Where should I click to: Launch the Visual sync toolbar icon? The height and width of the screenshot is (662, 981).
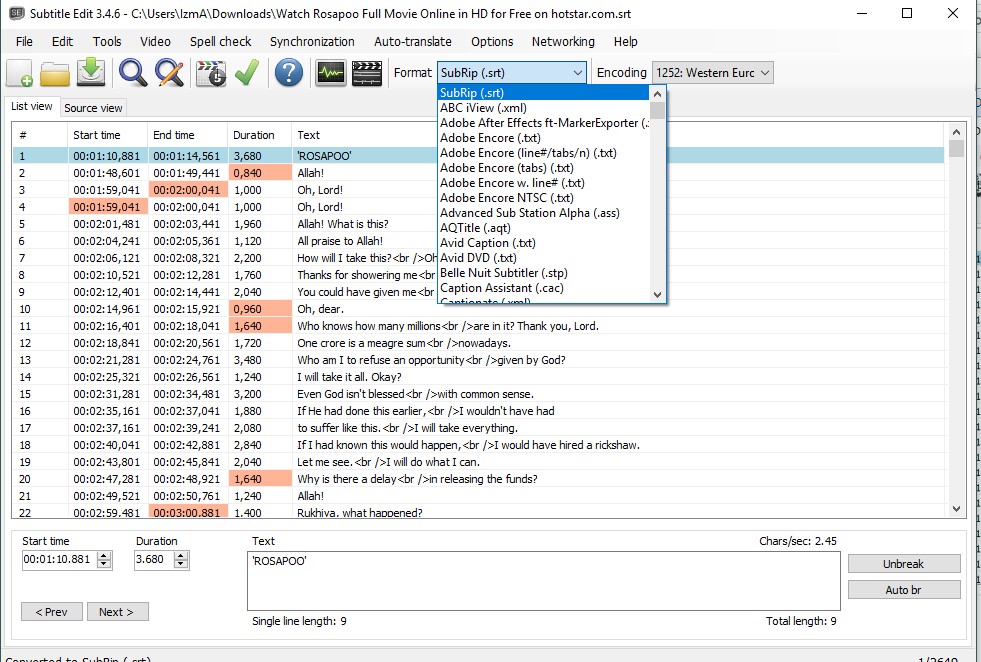coord(211,73)
